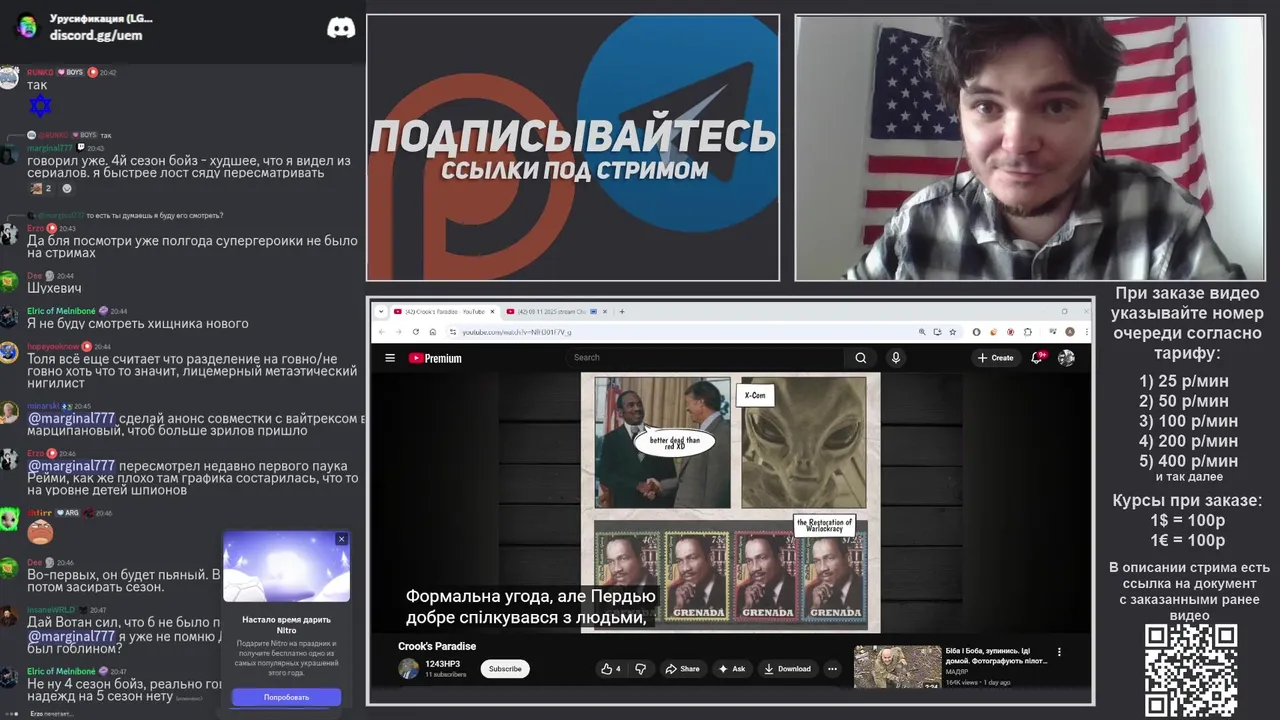Click the browser profile avatar in toolbar
This screenshot has height=720, width=1280.
1069,332
